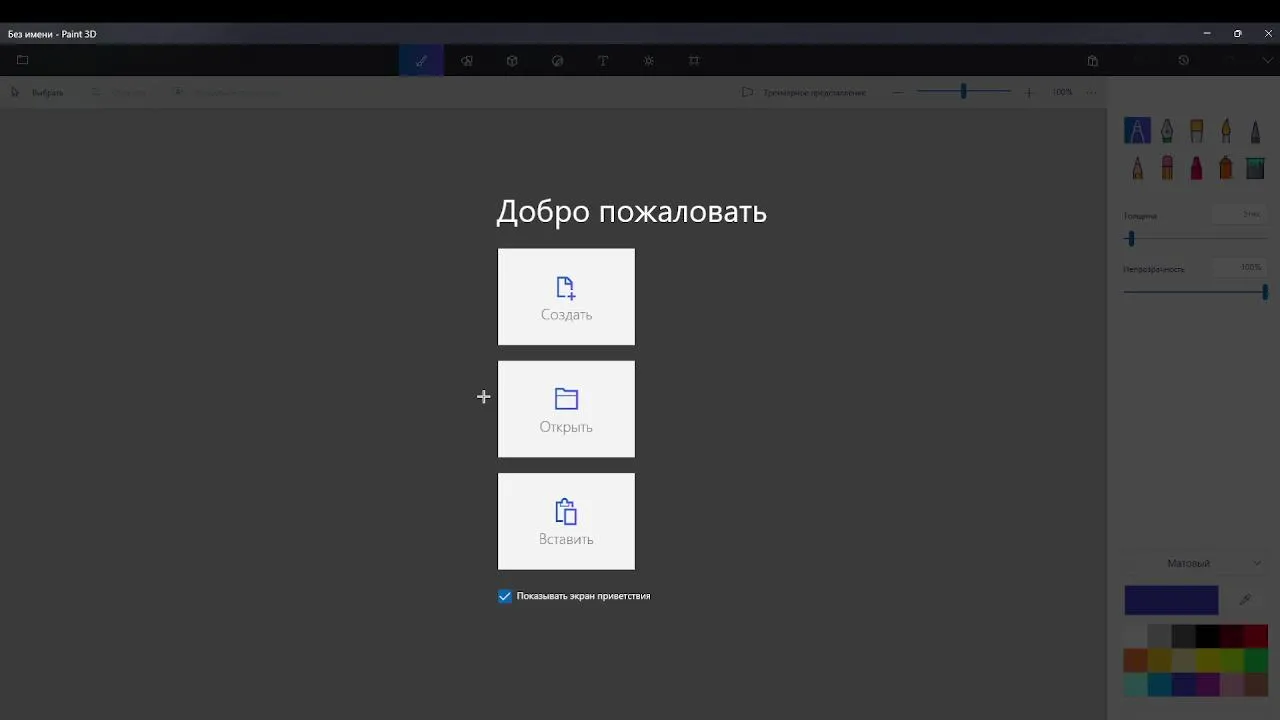The height and width of the screenshot is (720, 1280).
Task: Choose the Marker brush
Action: (1137, 131)
